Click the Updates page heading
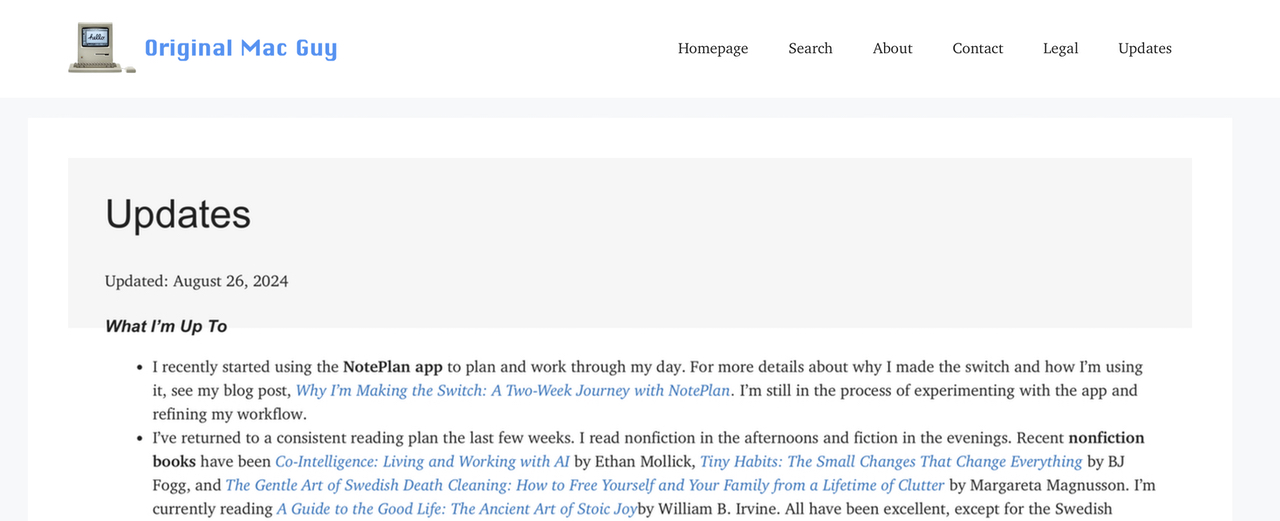 (178, 214)
